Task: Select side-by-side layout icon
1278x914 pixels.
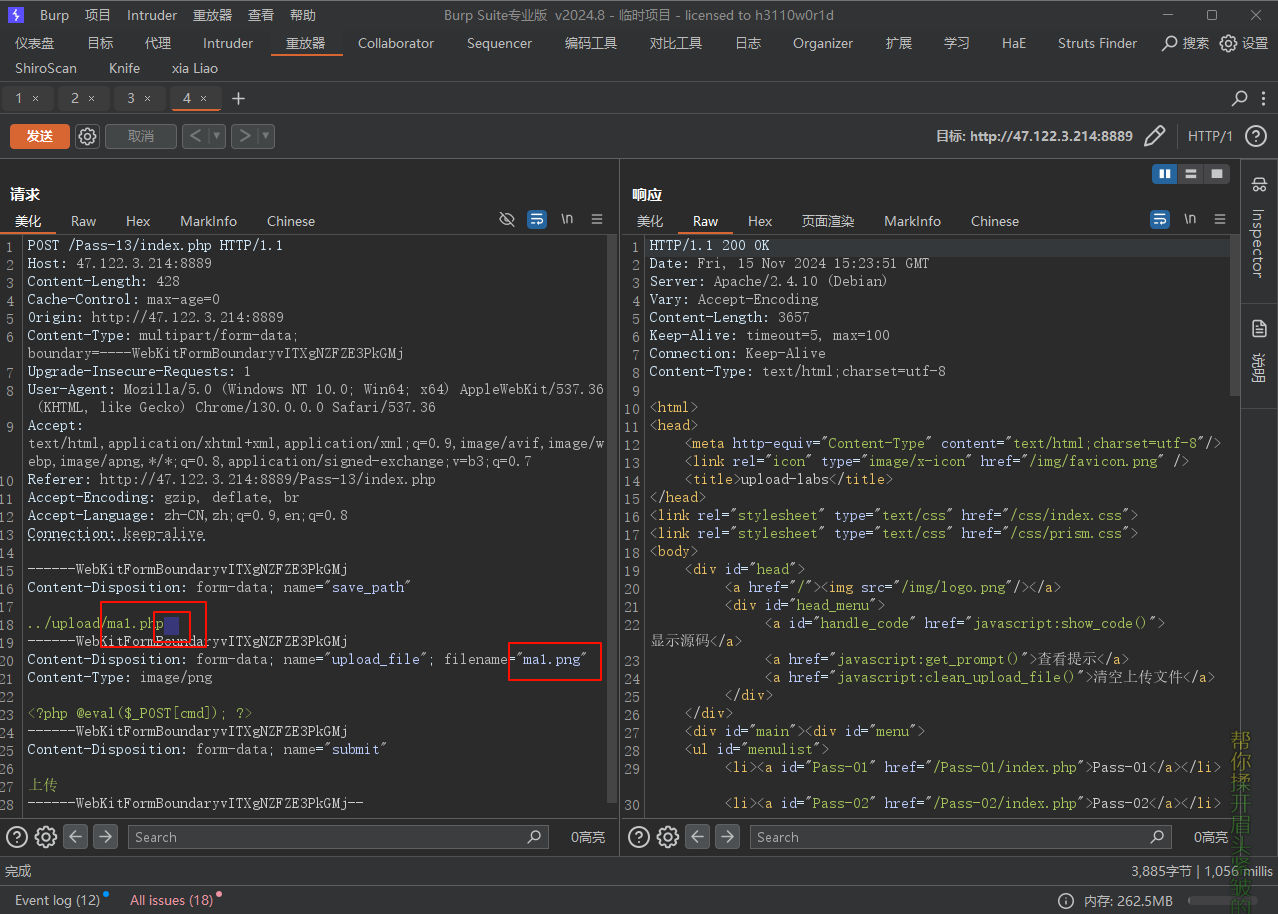Action: coord(1164,174)
